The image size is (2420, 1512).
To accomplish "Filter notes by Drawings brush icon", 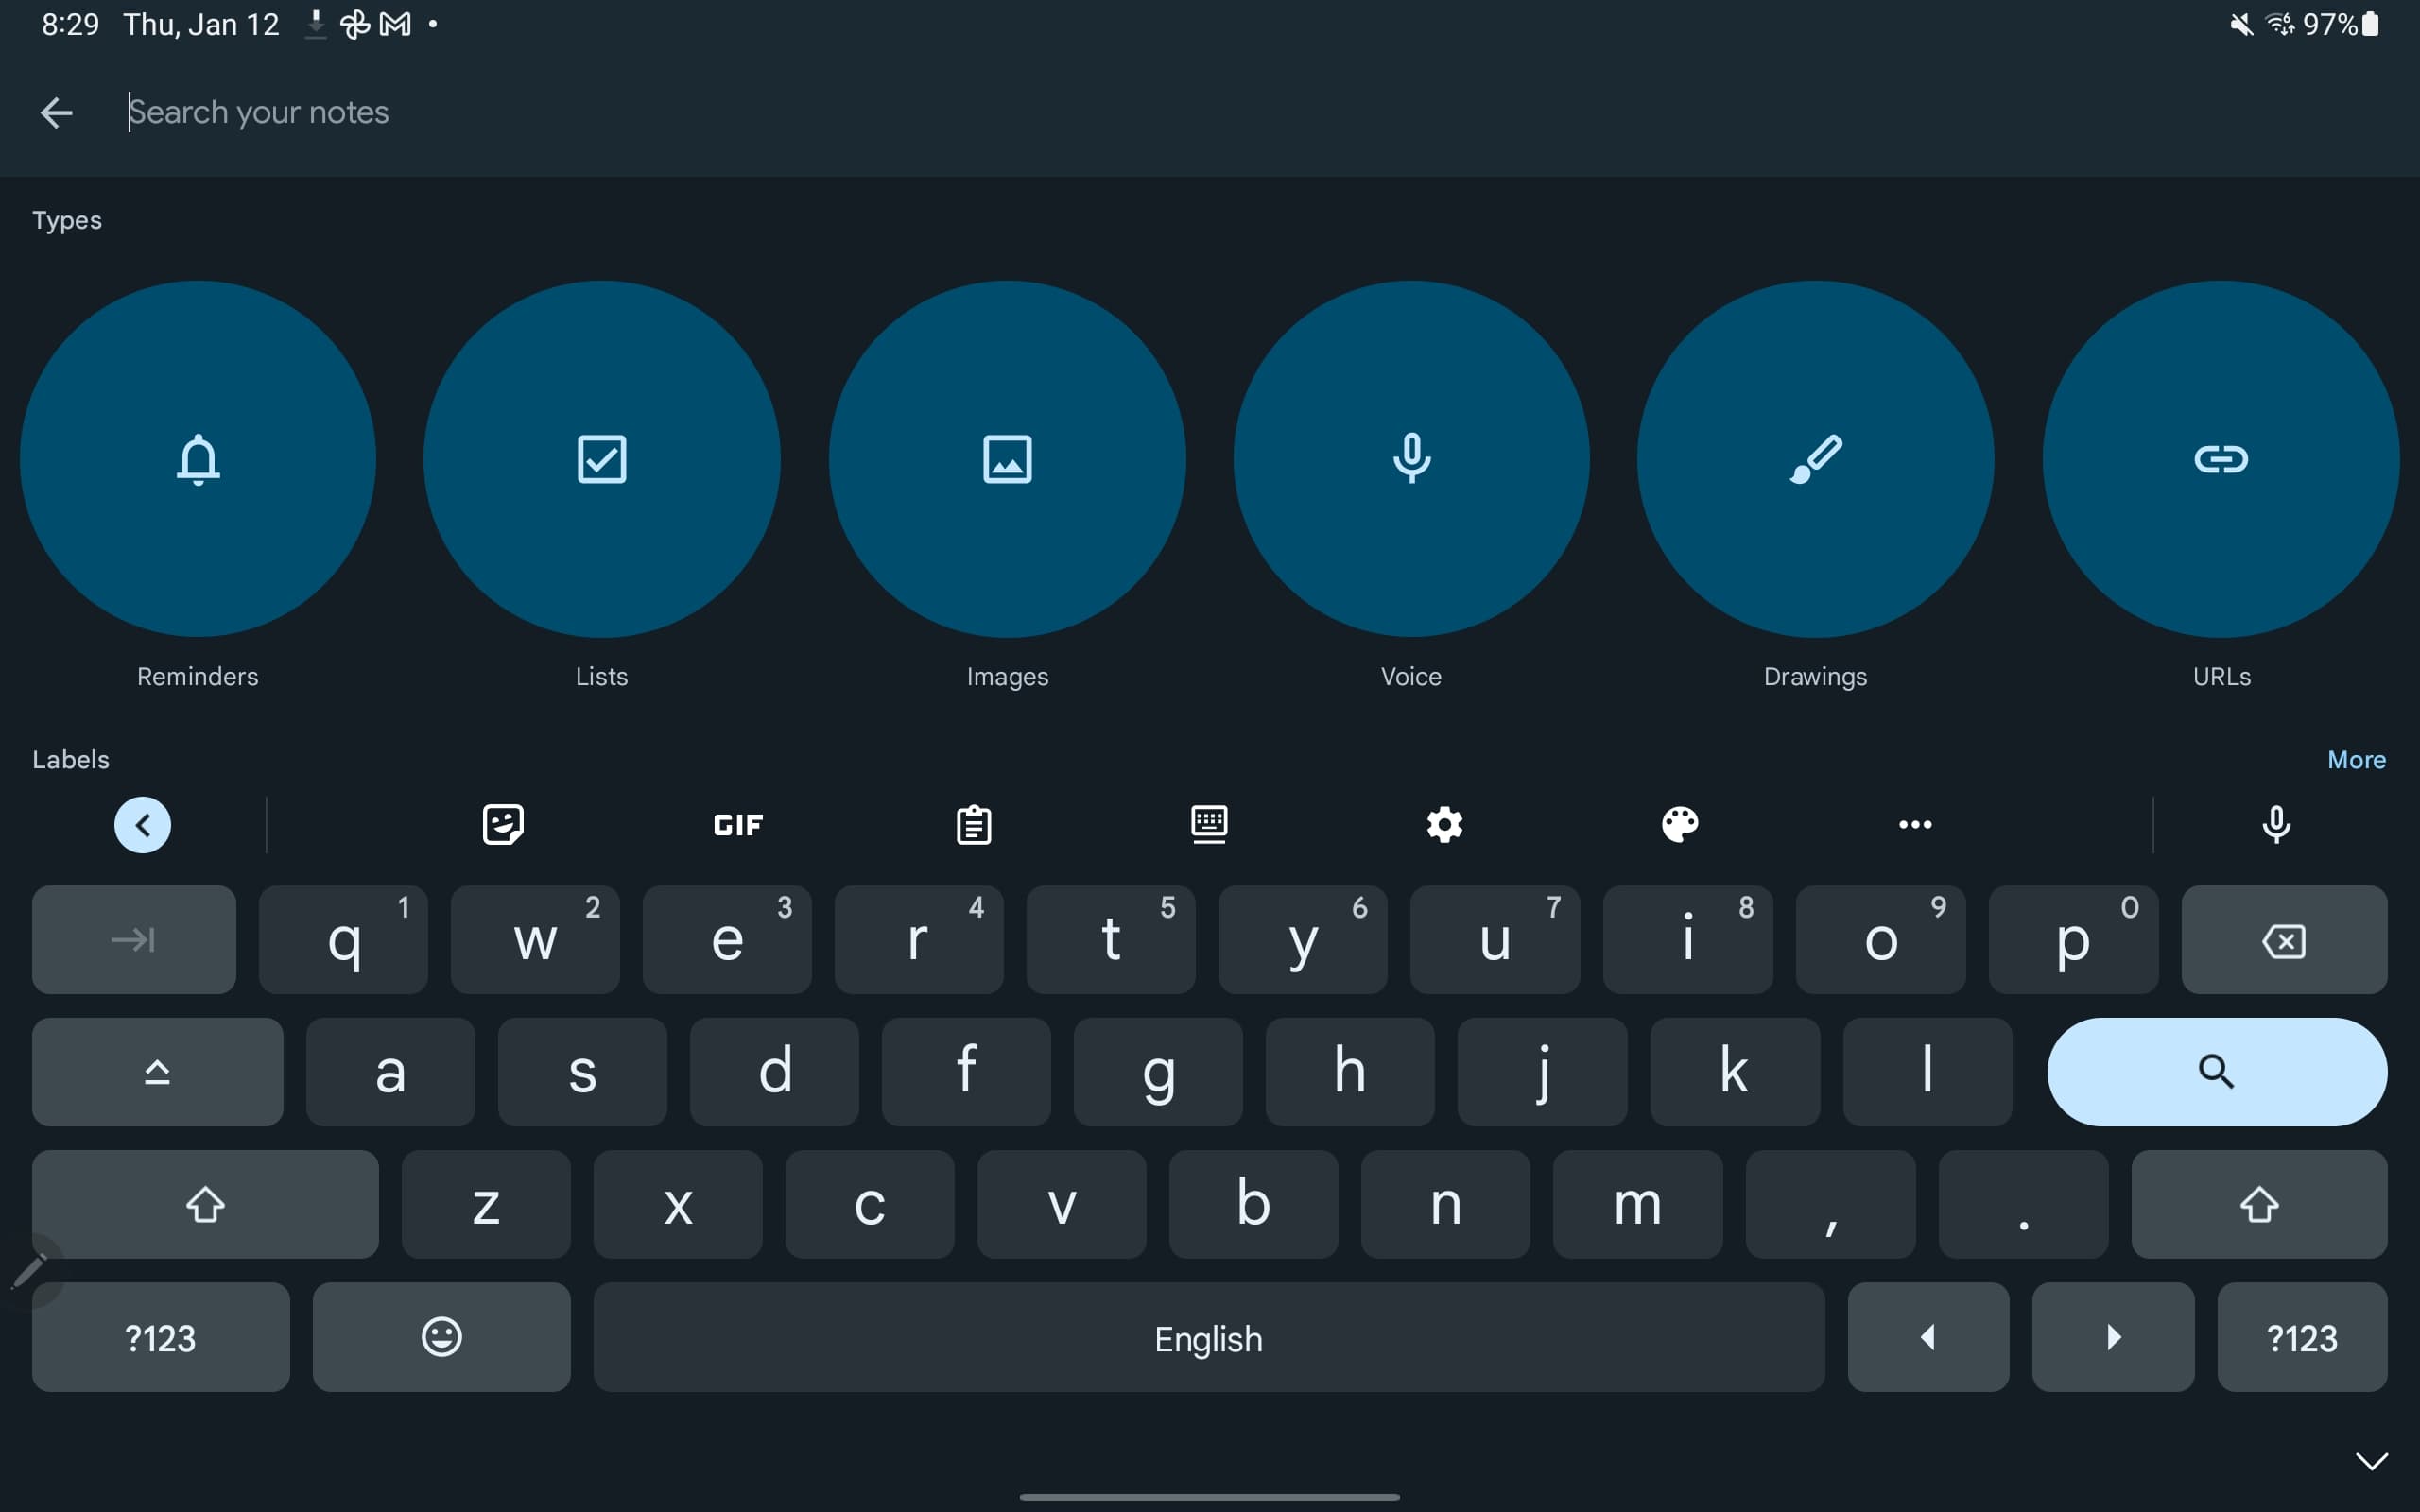I will 1815,459.
